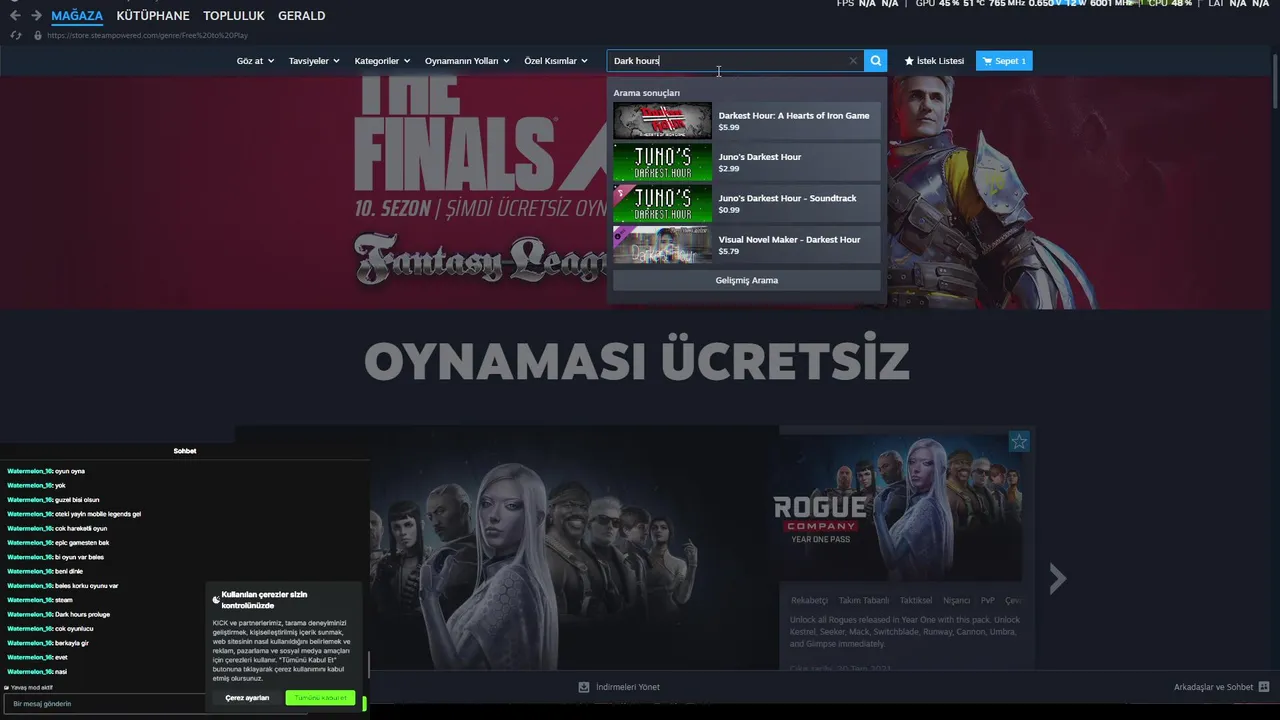Image resolution: width=1280 pixels, height=720 pixels.
Task: Switch to the KÜTÜPHANE tab
Action: (x=153, y=15)
